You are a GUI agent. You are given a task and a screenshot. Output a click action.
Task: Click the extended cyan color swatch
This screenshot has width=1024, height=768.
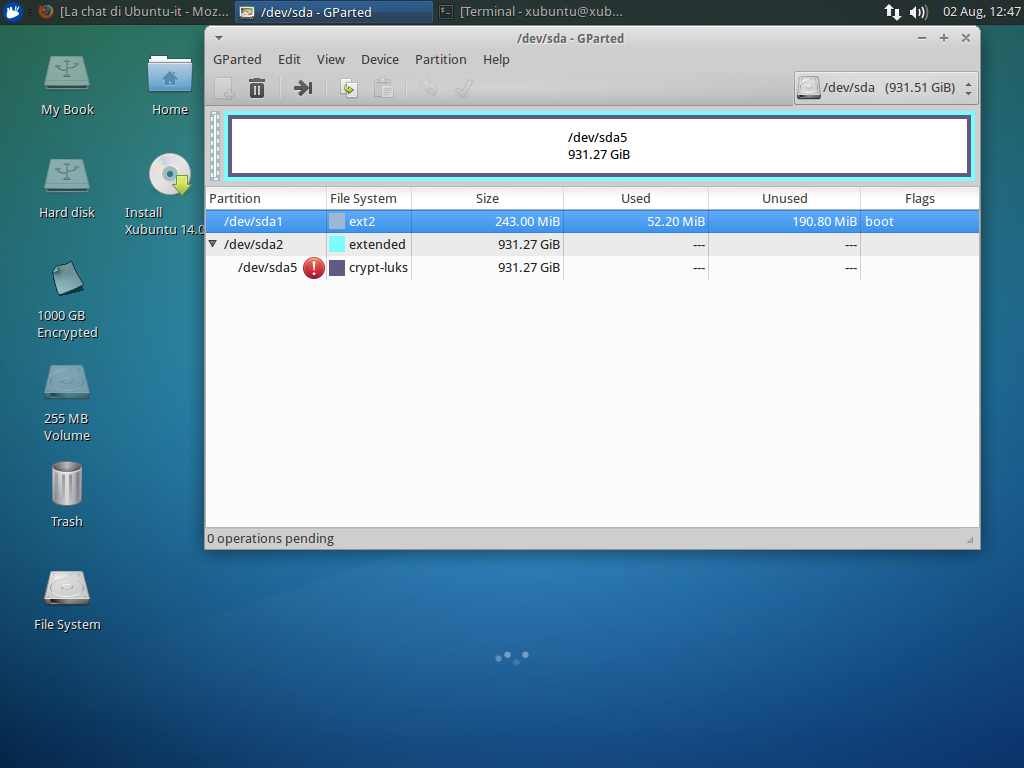click(x=337, y=244)
